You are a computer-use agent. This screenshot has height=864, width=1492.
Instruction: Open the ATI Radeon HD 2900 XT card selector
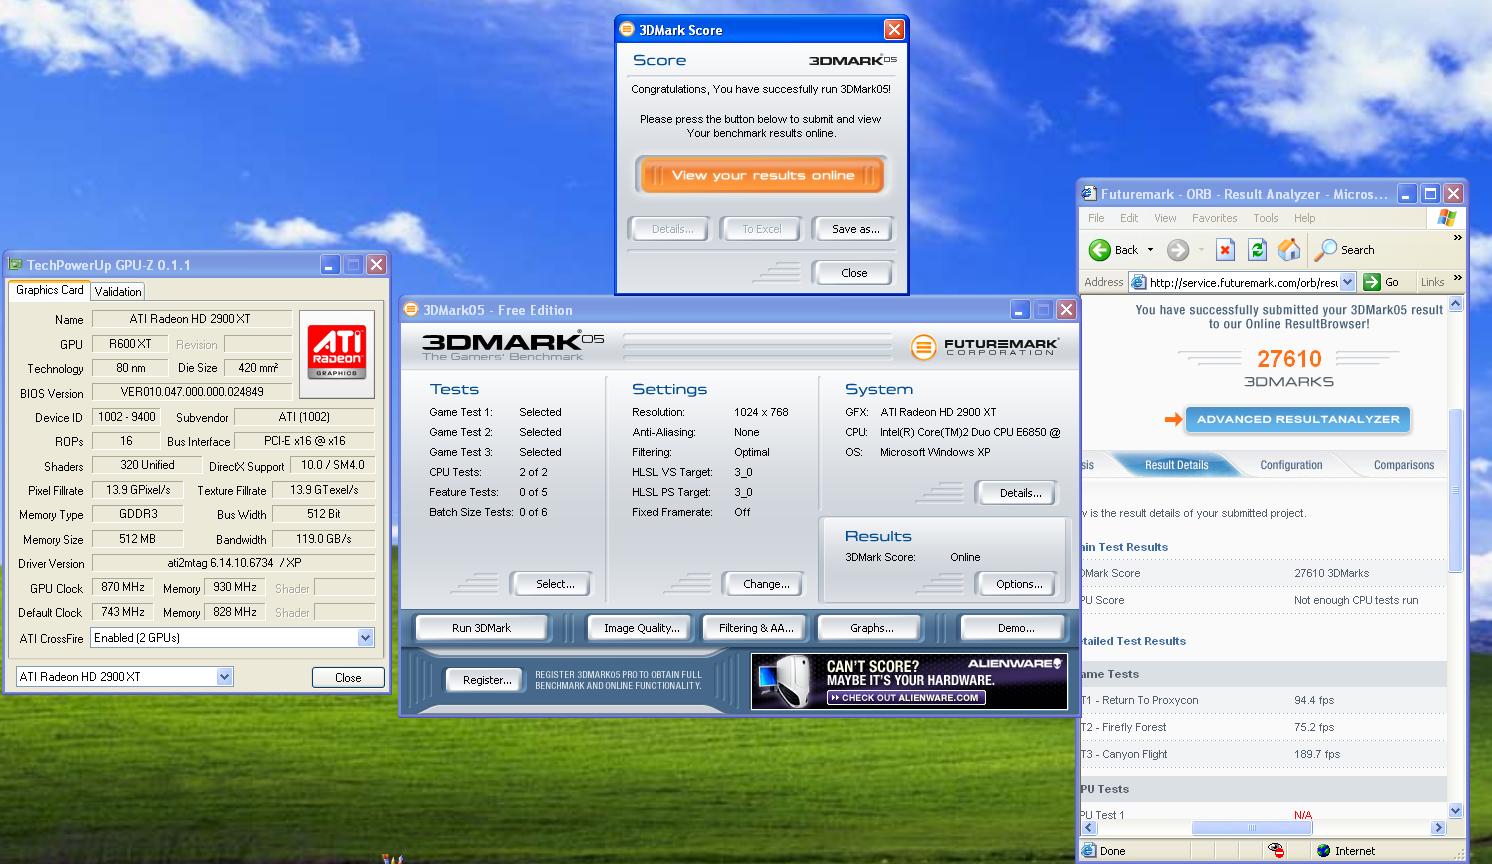coord(224,677)
